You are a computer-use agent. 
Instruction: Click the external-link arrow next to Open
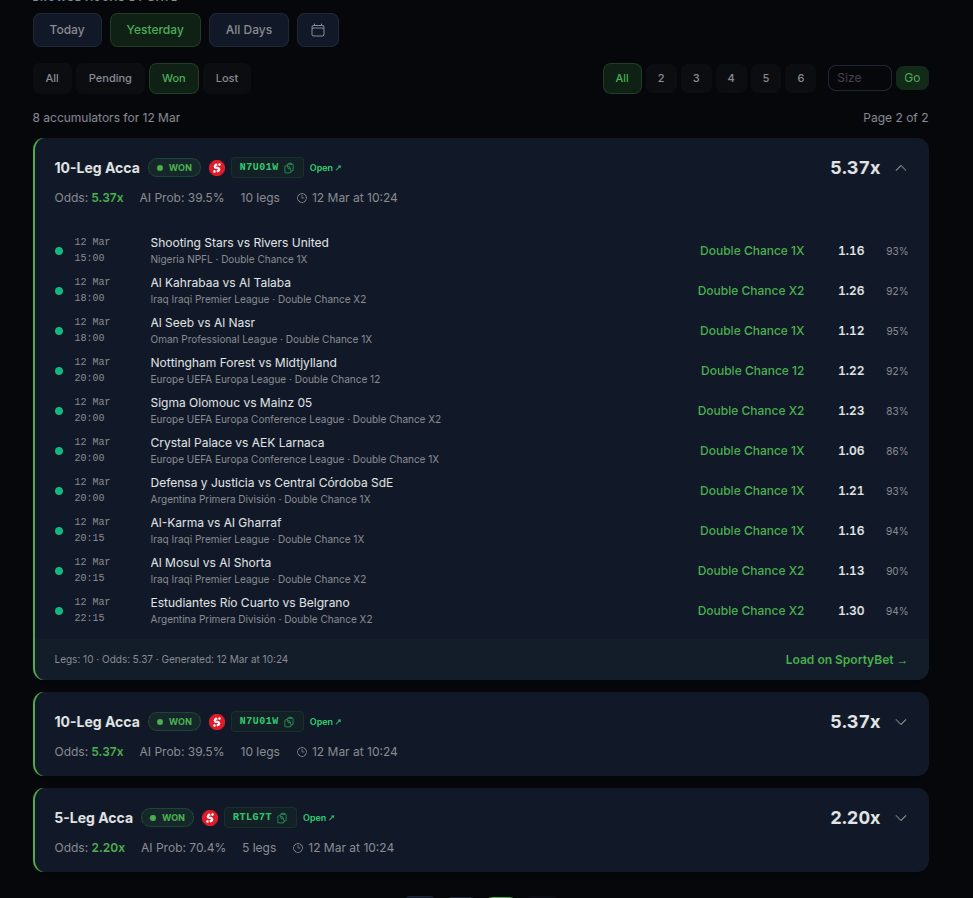coord(335,167)
